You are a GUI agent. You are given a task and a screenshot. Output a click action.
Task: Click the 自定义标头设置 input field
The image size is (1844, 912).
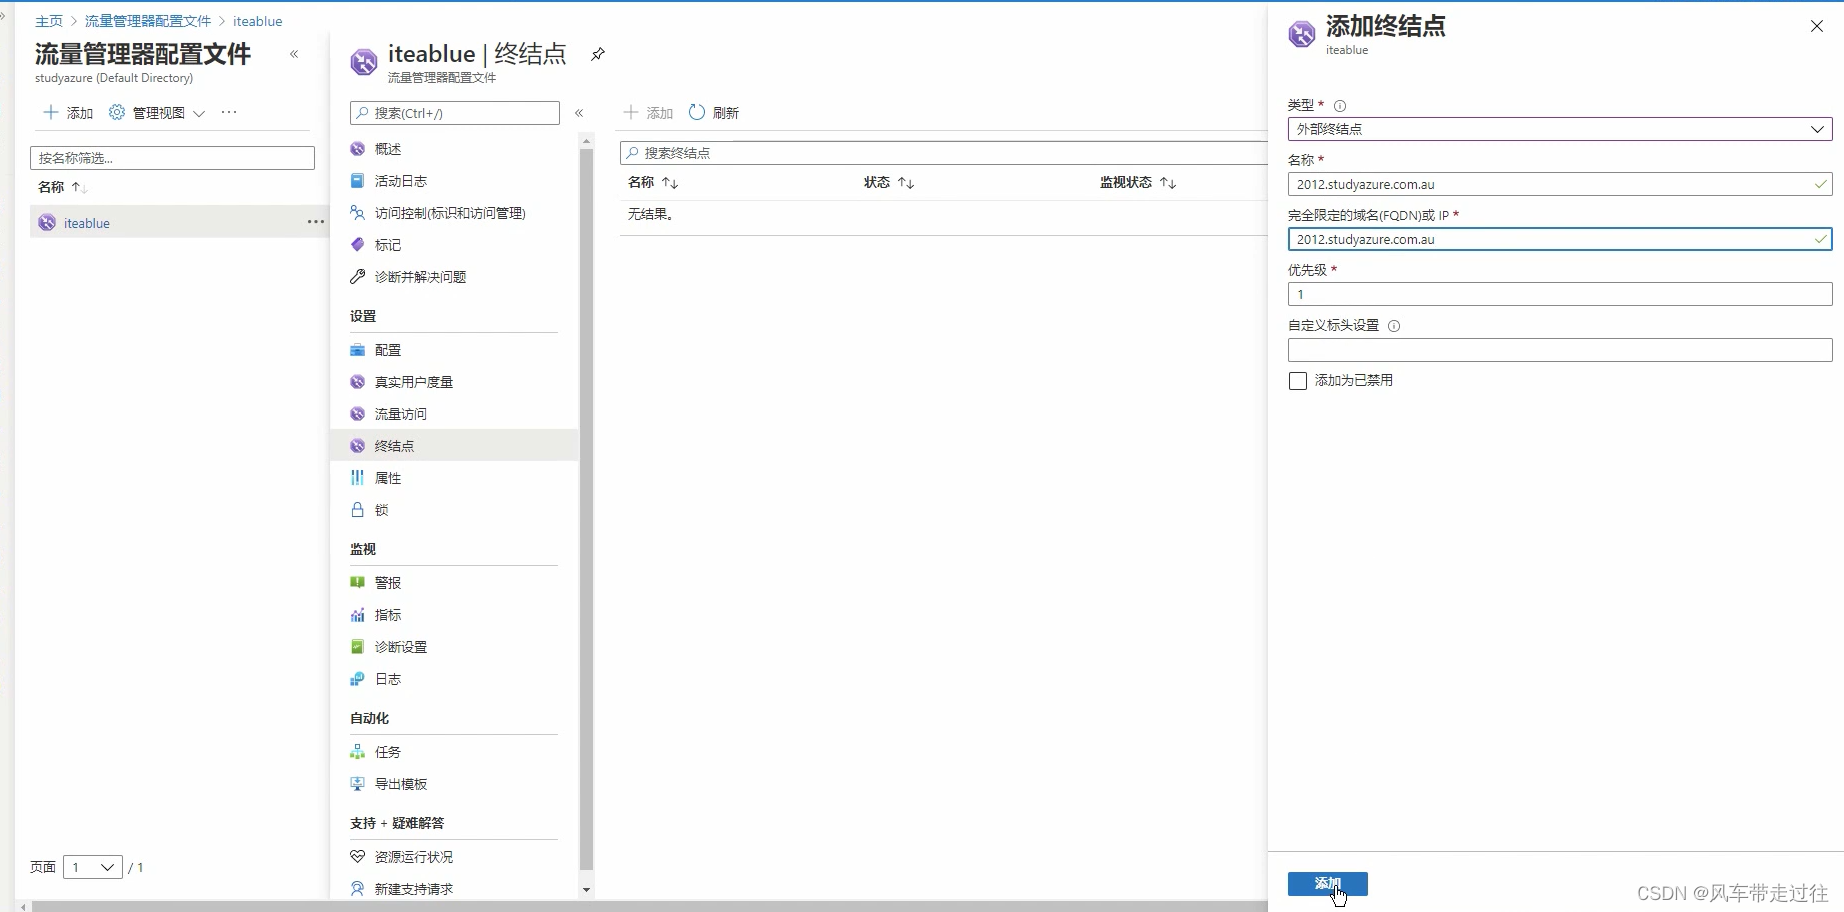click(x=1560, y=350)
